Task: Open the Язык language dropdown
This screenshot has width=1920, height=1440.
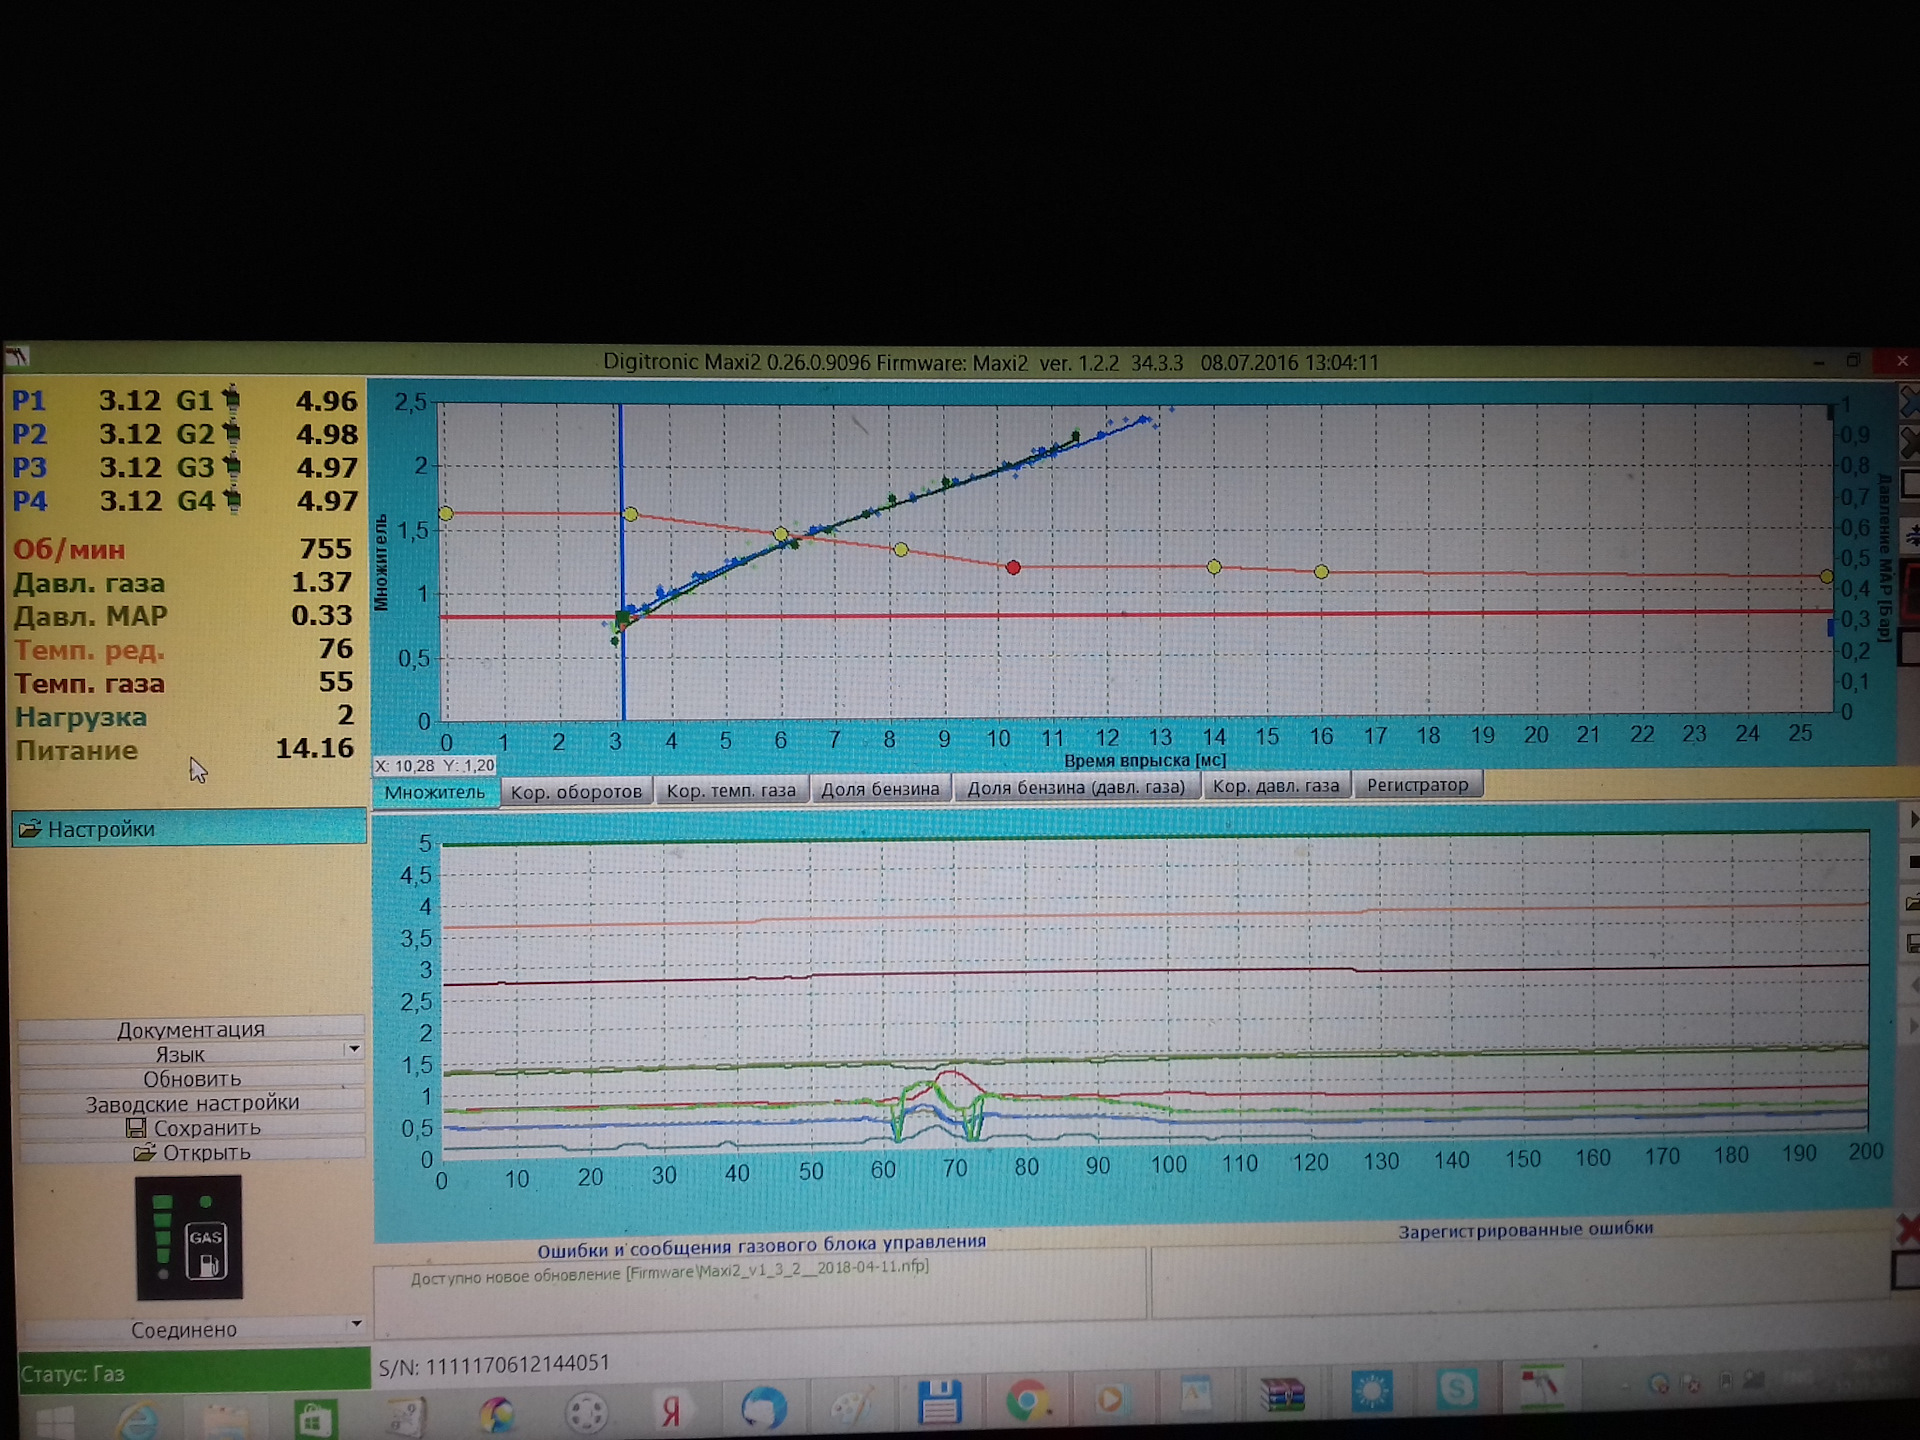Action: coord(191,1054)
